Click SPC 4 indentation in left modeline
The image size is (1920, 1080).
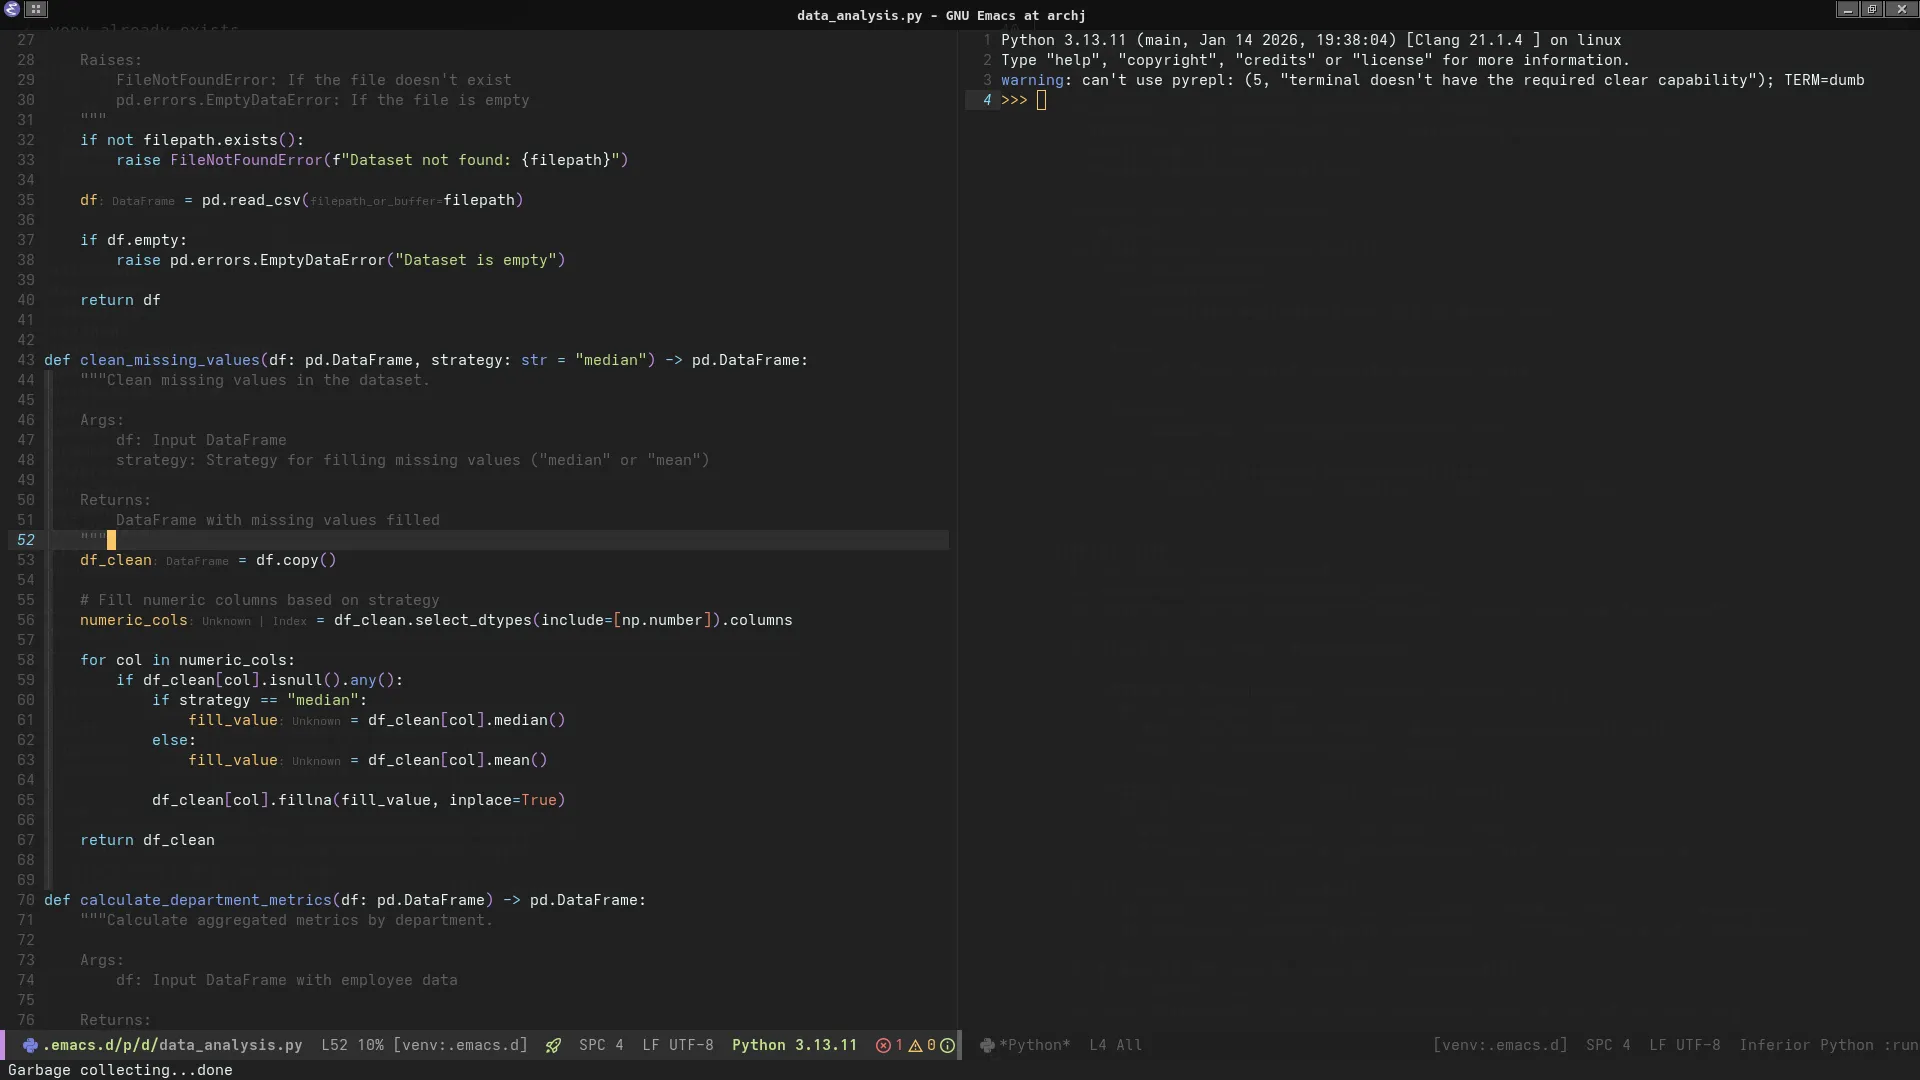(601, 1045)
